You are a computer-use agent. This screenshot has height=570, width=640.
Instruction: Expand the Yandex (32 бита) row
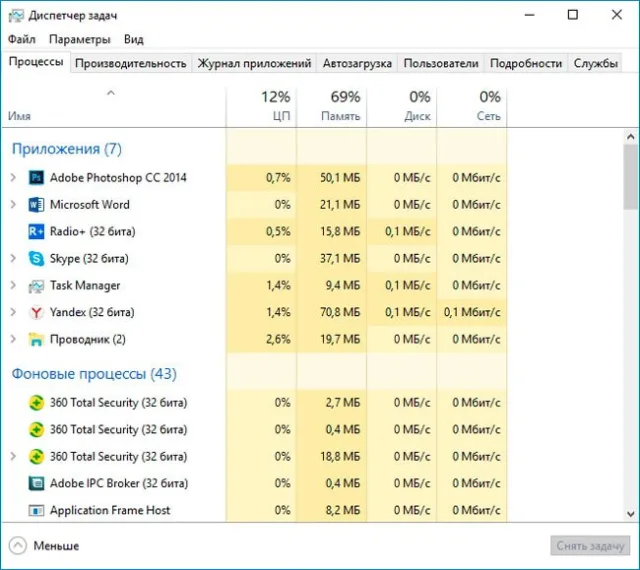[x=13, y=312]
